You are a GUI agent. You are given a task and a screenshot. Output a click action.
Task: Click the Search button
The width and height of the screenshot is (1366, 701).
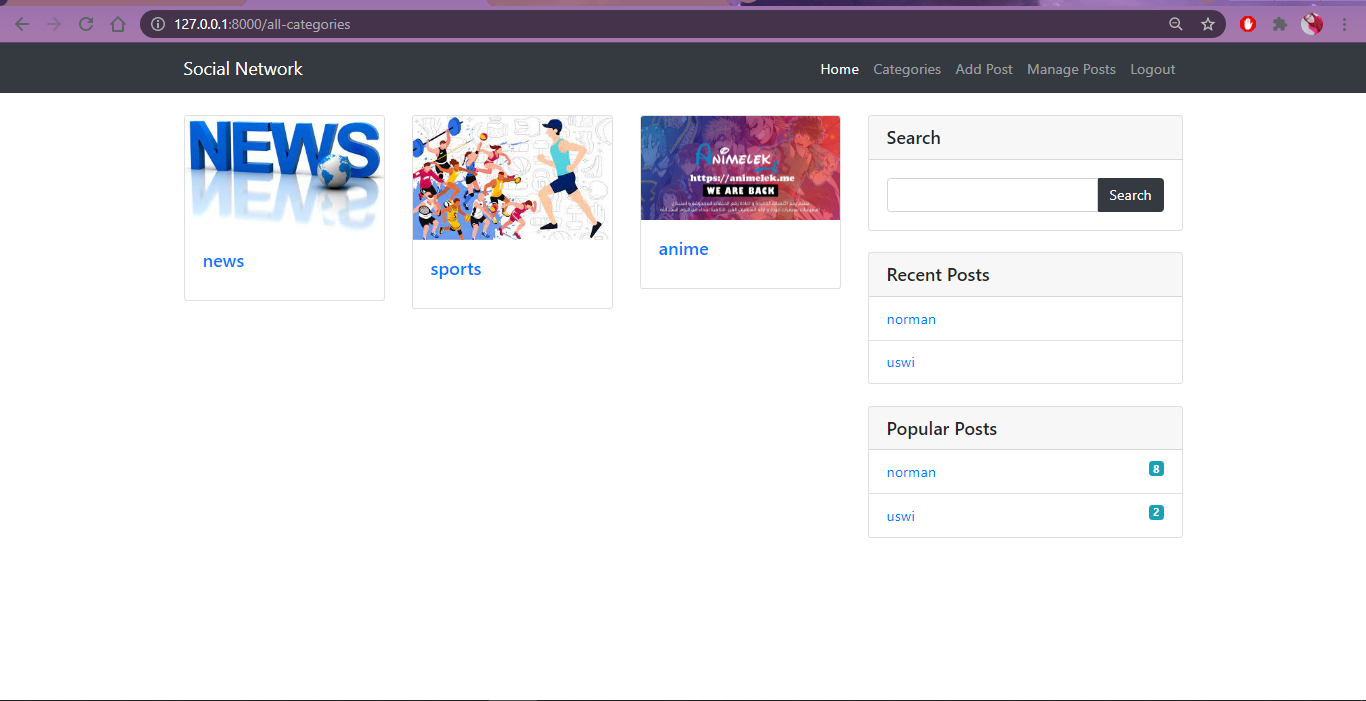1130,194
